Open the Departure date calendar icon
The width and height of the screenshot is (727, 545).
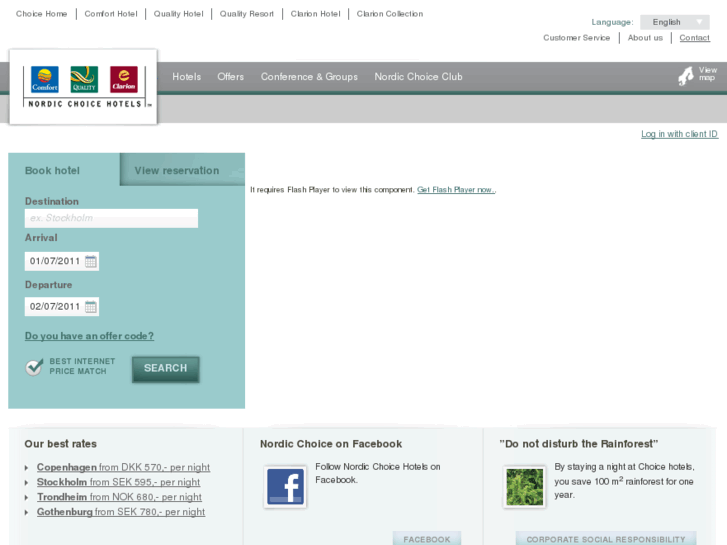point(91,307)
